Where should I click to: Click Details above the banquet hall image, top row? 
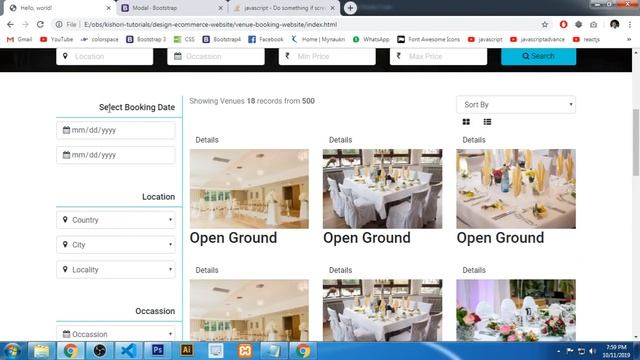(x=207, y=140)
